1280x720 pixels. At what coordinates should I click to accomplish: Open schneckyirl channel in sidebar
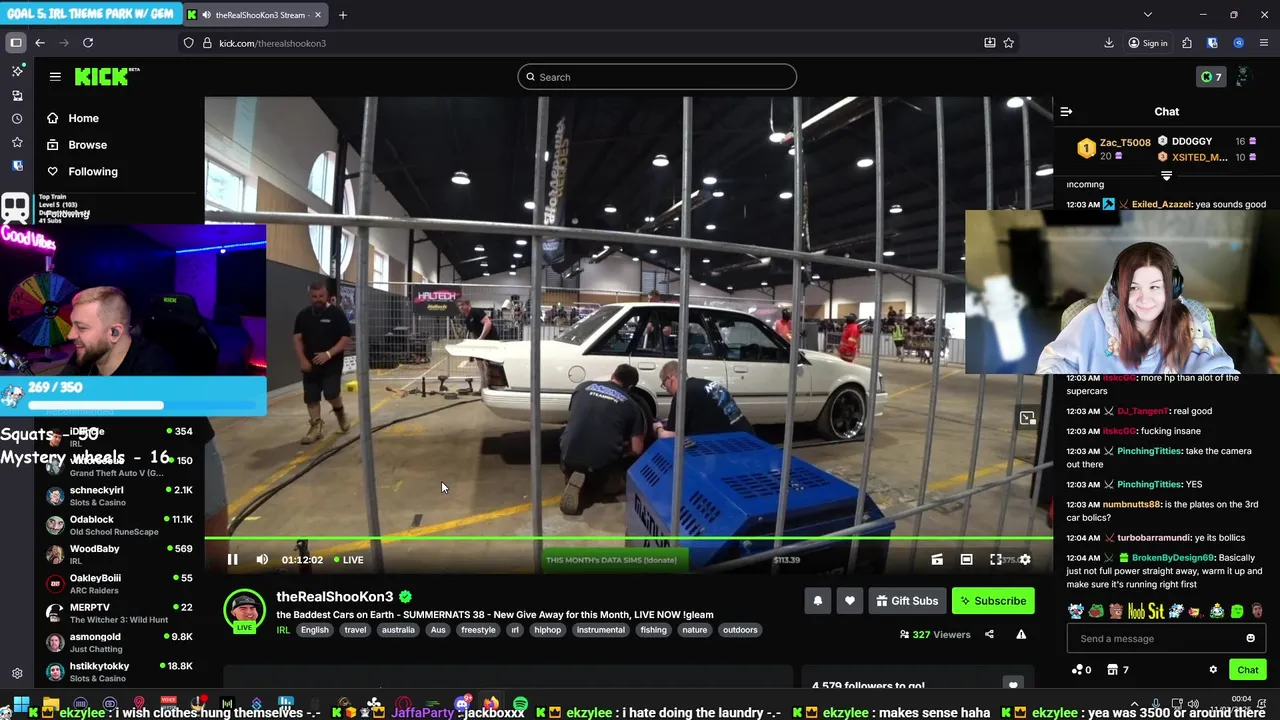[118, 496]
